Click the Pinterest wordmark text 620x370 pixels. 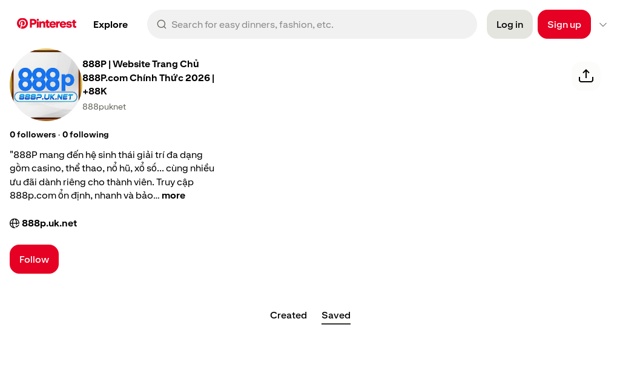click(x=53, y=24)
